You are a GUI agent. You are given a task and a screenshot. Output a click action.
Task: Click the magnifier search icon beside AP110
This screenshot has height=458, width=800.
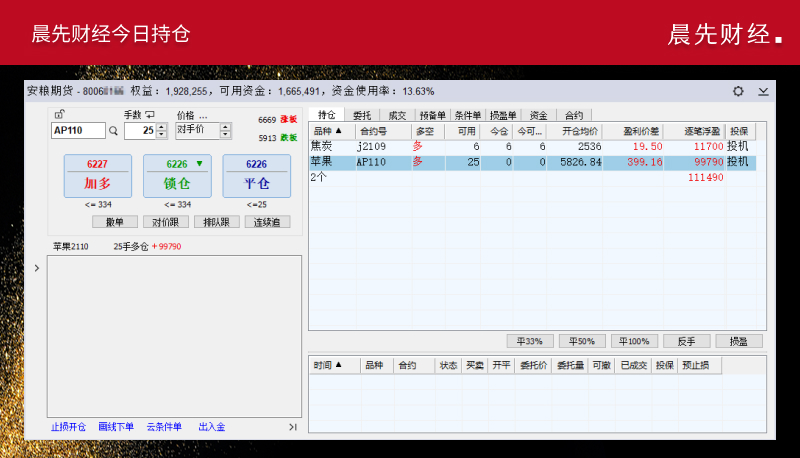coord(113,130)
